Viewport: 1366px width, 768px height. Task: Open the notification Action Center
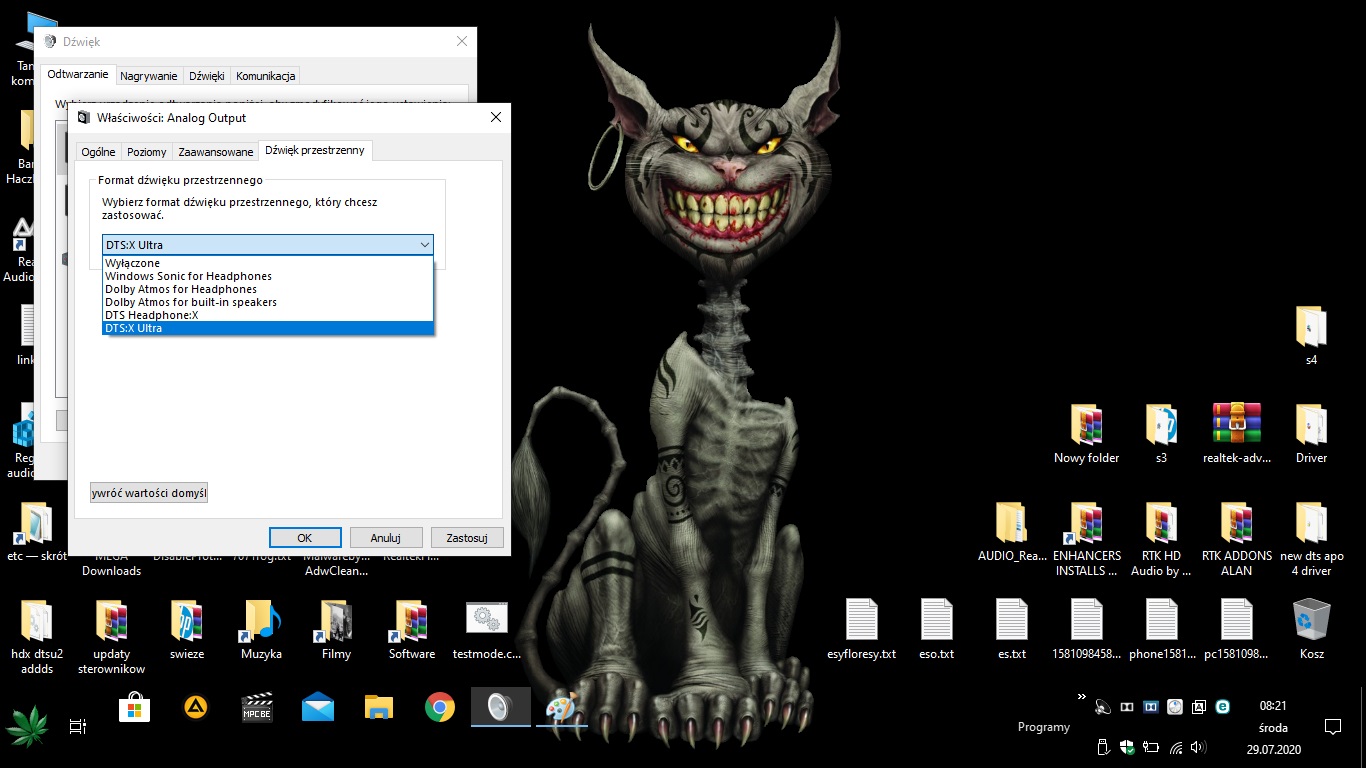[1332, 727]
